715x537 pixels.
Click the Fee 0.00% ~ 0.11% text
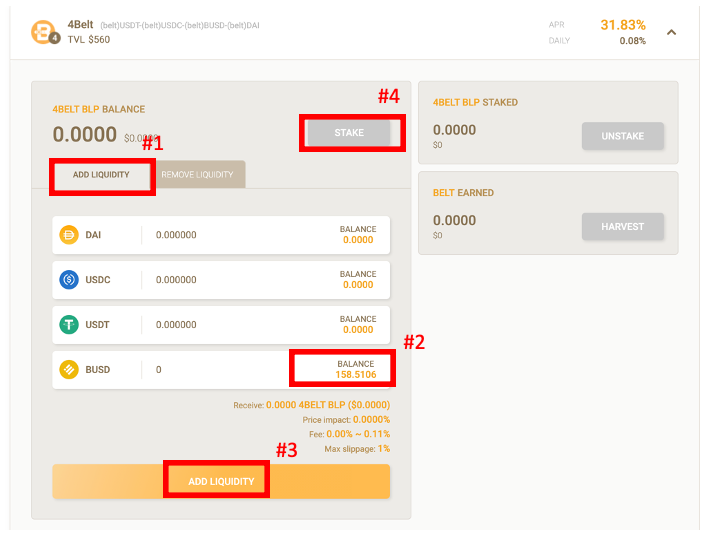click(349, 434)
